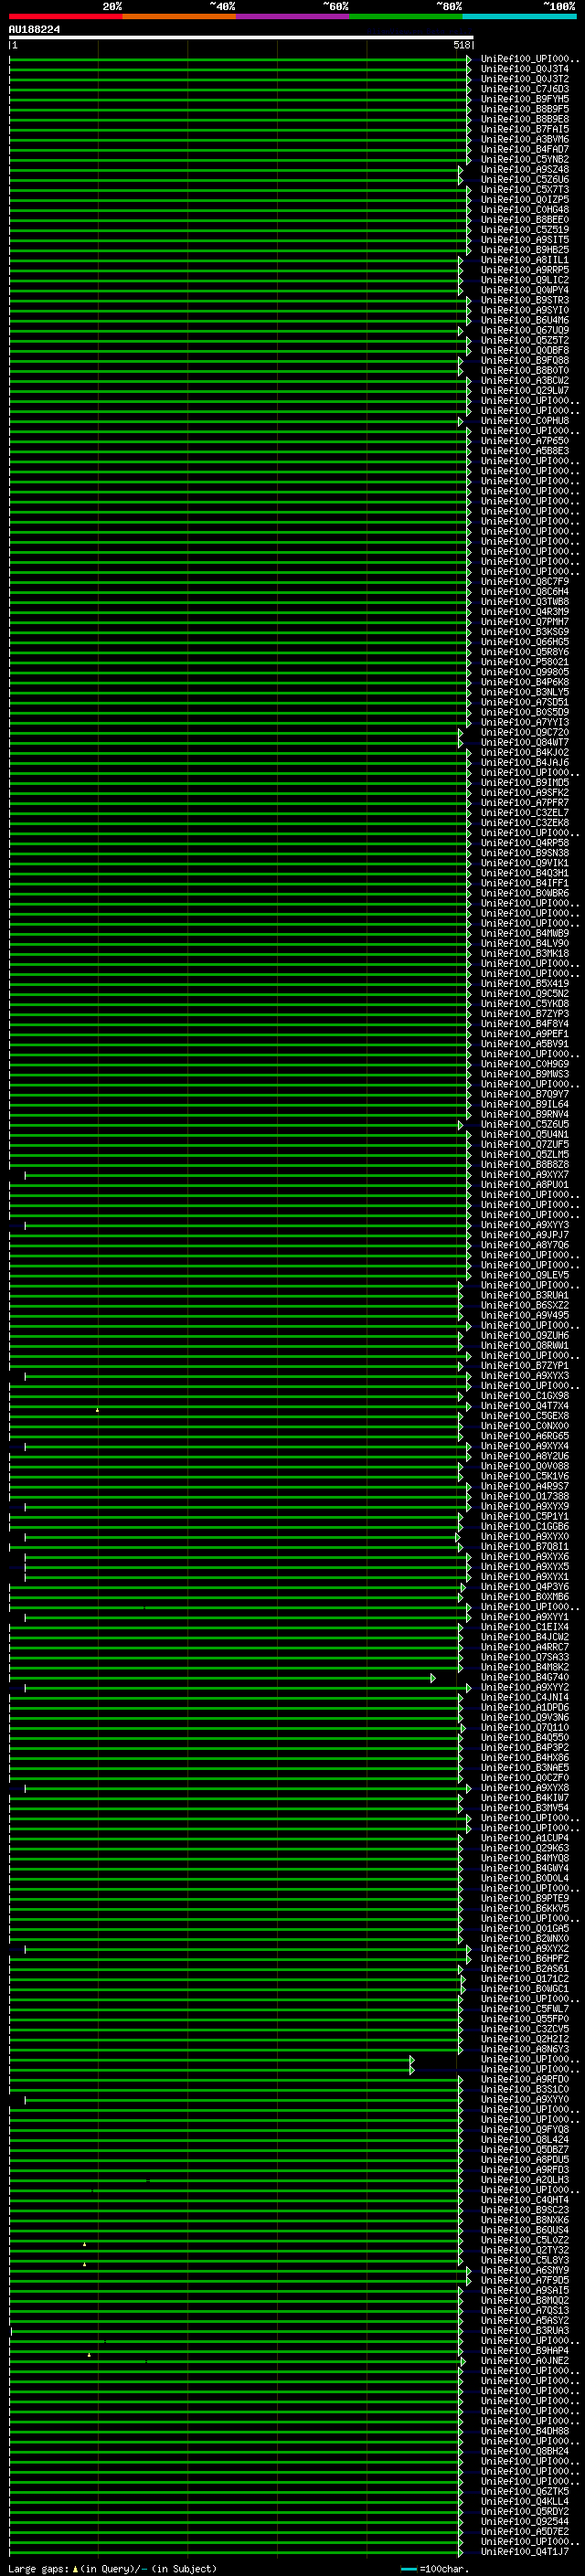Open hit UniRef100_A9SZ48
The width and height of the screenshot is (585, 2576).
tap(525, 169)
